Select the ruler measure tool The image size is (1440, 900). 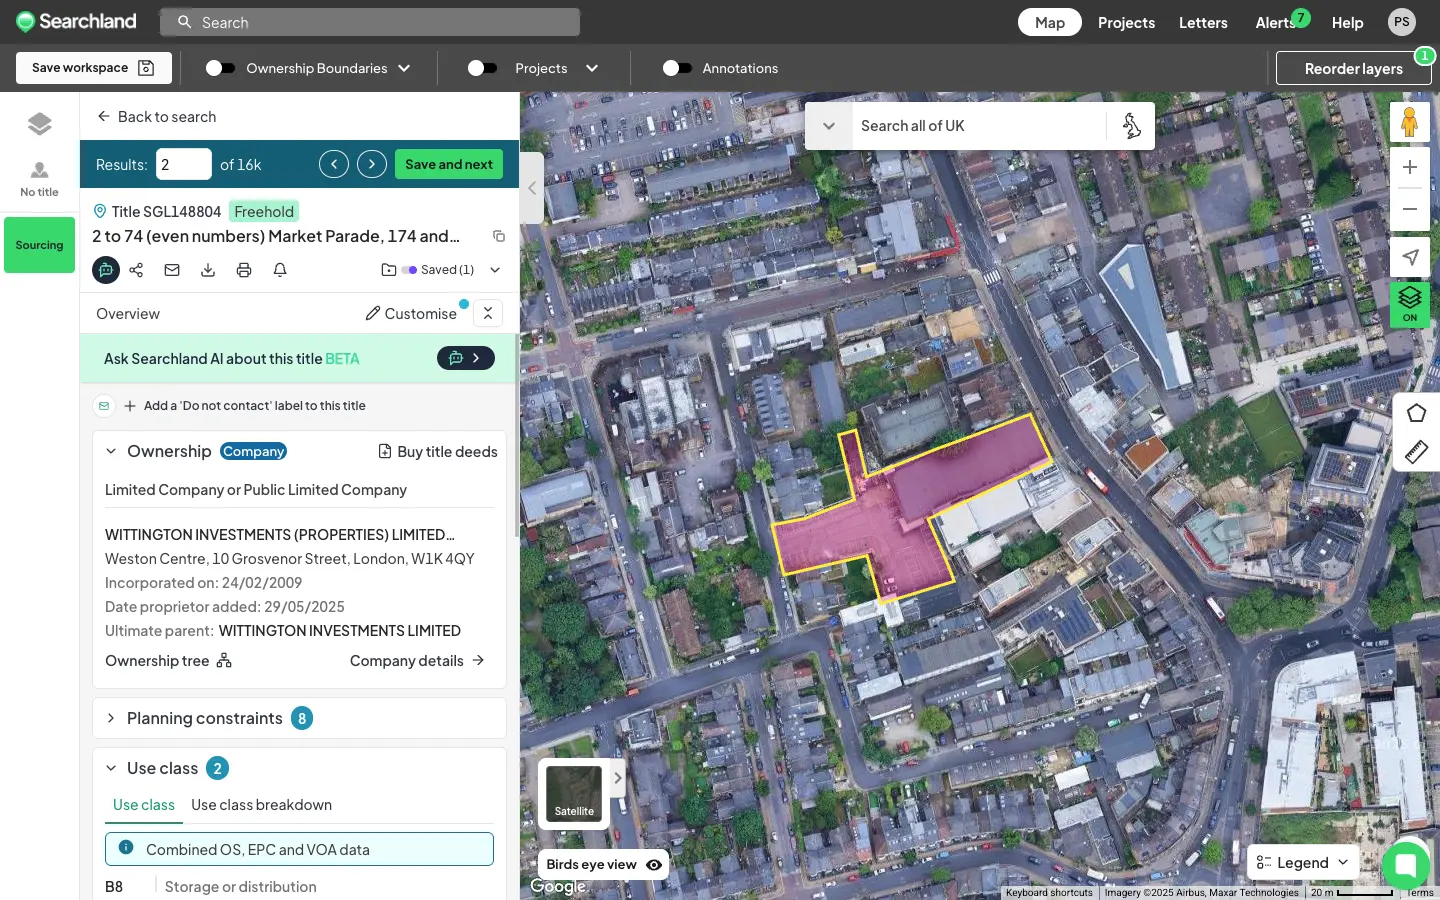point(1416,452)
